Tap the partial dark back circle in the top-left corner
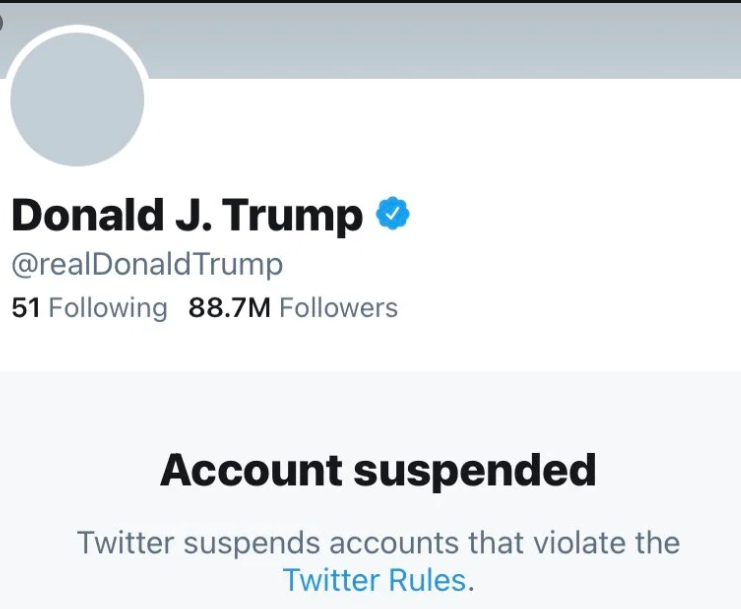Screen dimensions: 741x609 1,23
